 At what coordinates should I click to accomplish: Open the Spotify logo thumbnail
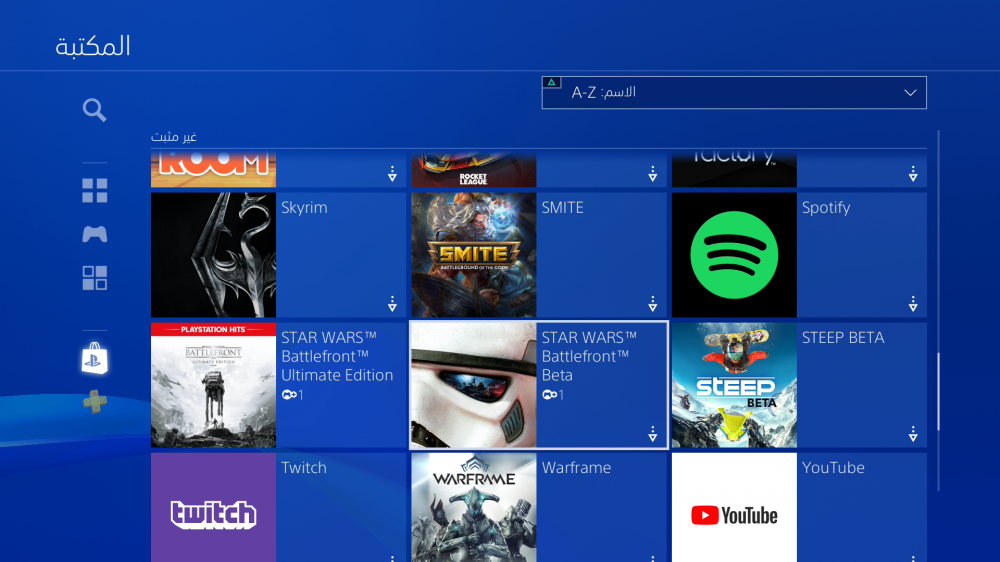pyautogui.click(x=734, y=255)
